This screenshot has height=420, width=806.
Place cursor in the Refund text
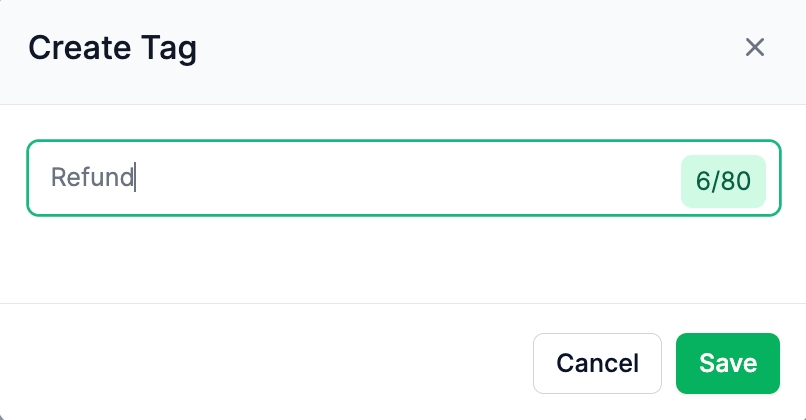(x=92, y=178)
